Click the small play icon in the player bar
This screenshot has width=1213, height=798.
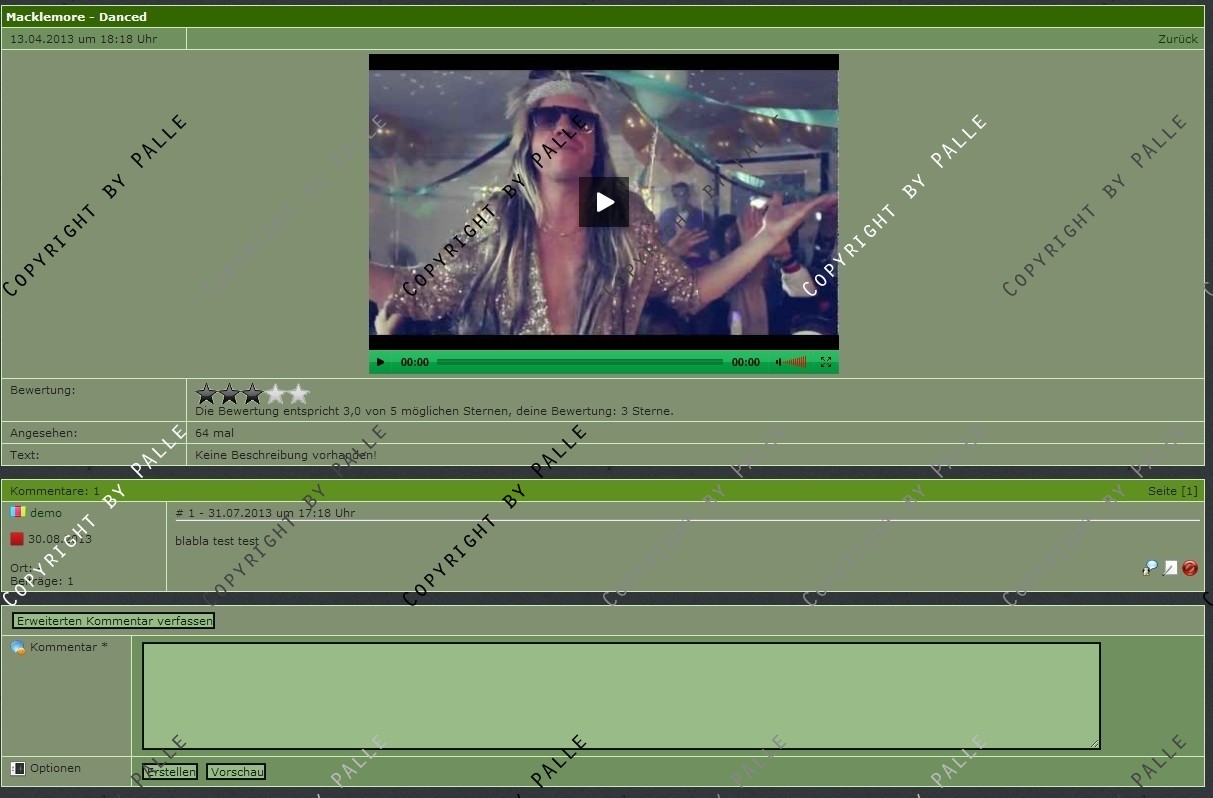click(380, 362)
